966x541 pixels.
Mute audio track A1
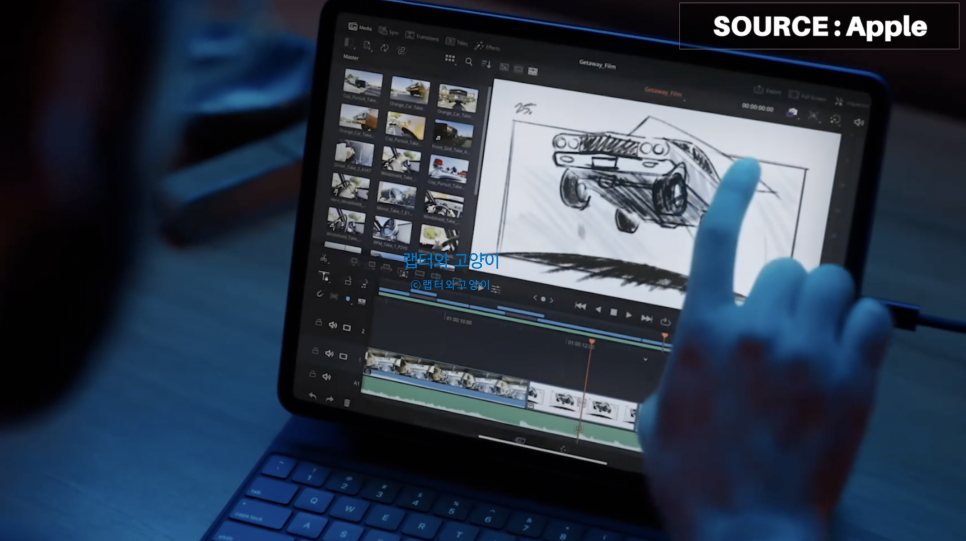tap(327, 376)
